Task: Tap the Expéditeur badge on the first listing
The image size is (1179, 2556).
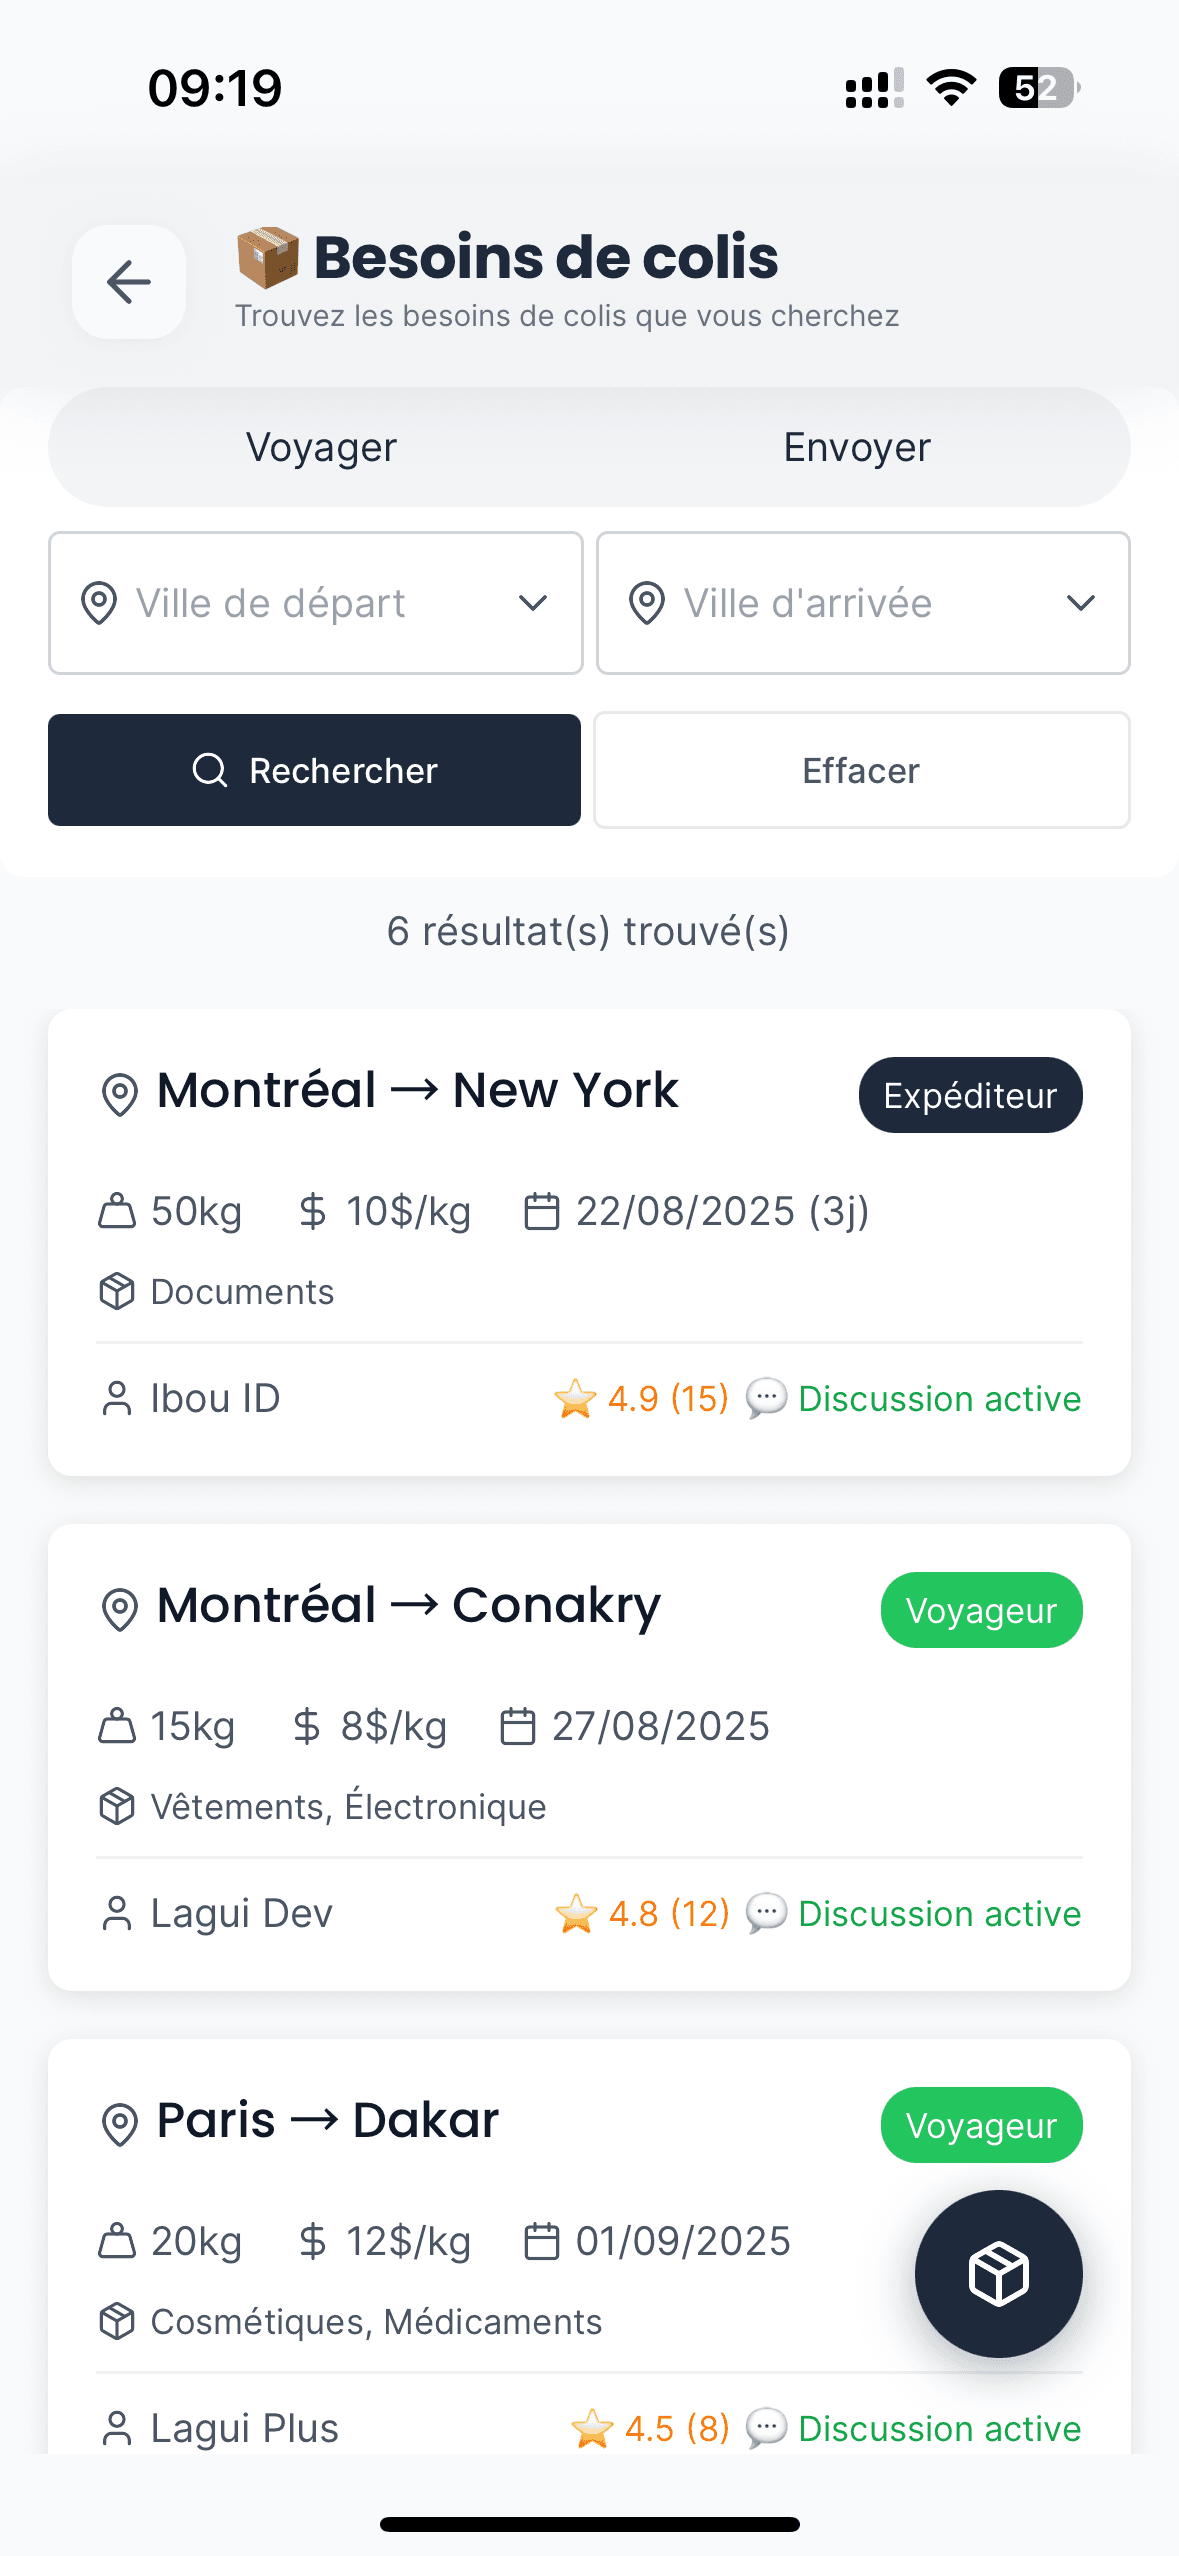Action: [970, 1095]
